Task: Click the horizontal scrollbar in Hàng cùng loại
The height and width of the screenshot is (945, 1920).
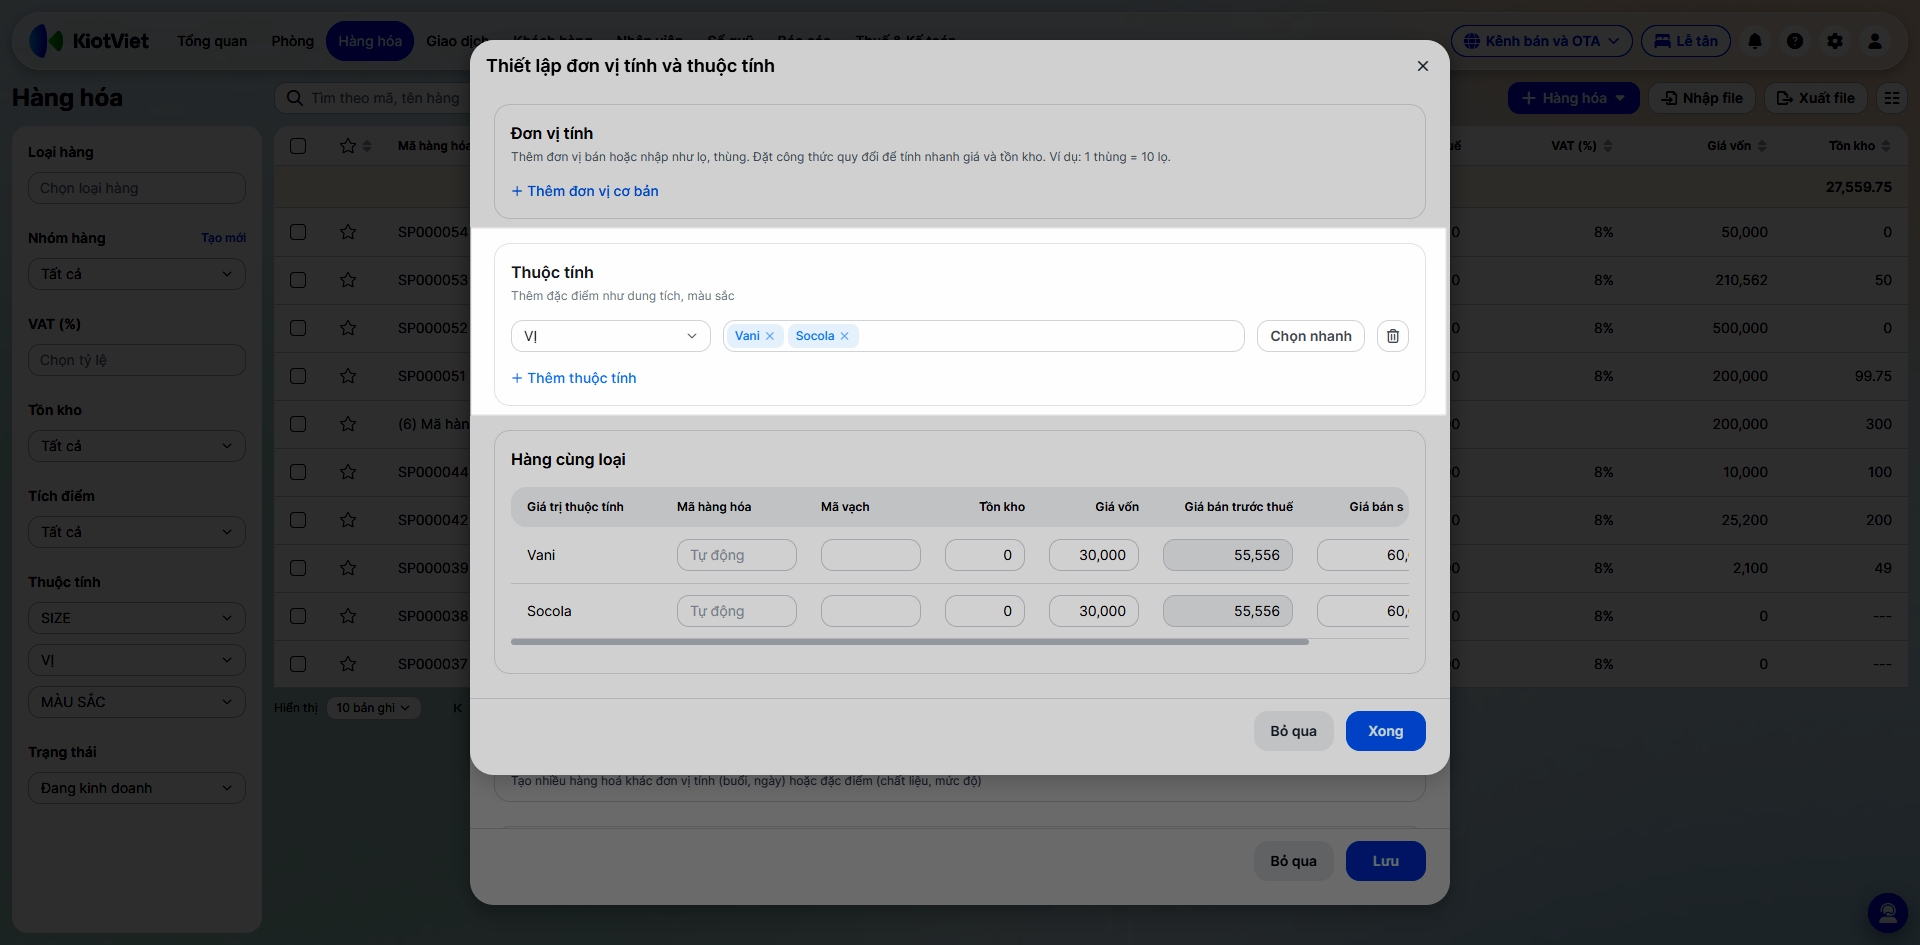Action: click(910, 642)
